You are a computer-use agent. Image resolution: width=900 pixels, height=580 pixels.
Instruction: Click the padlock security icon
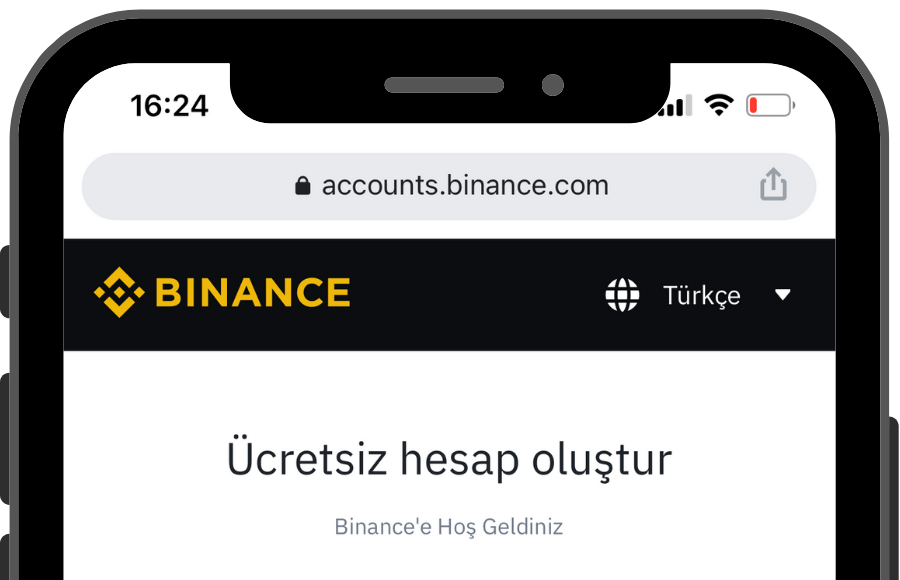point(302,185)
